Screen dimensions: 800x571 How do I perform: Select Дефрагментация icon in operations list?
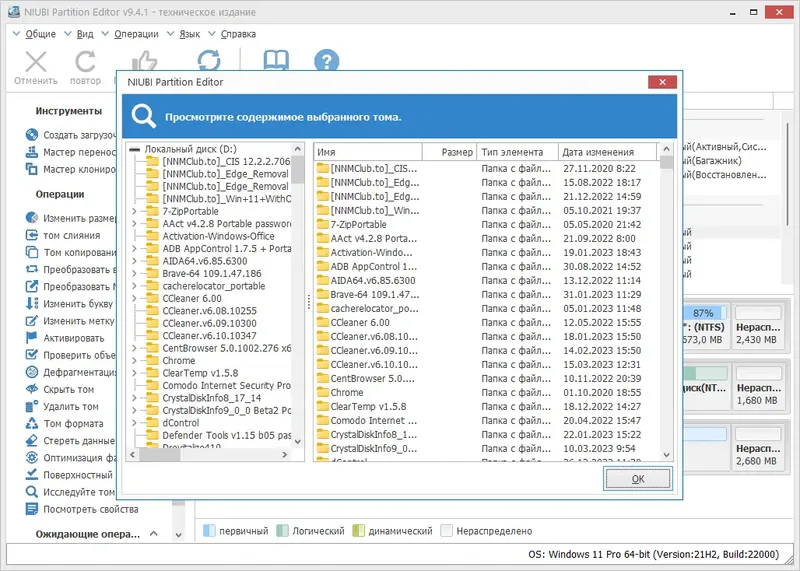tap(32, 373)
